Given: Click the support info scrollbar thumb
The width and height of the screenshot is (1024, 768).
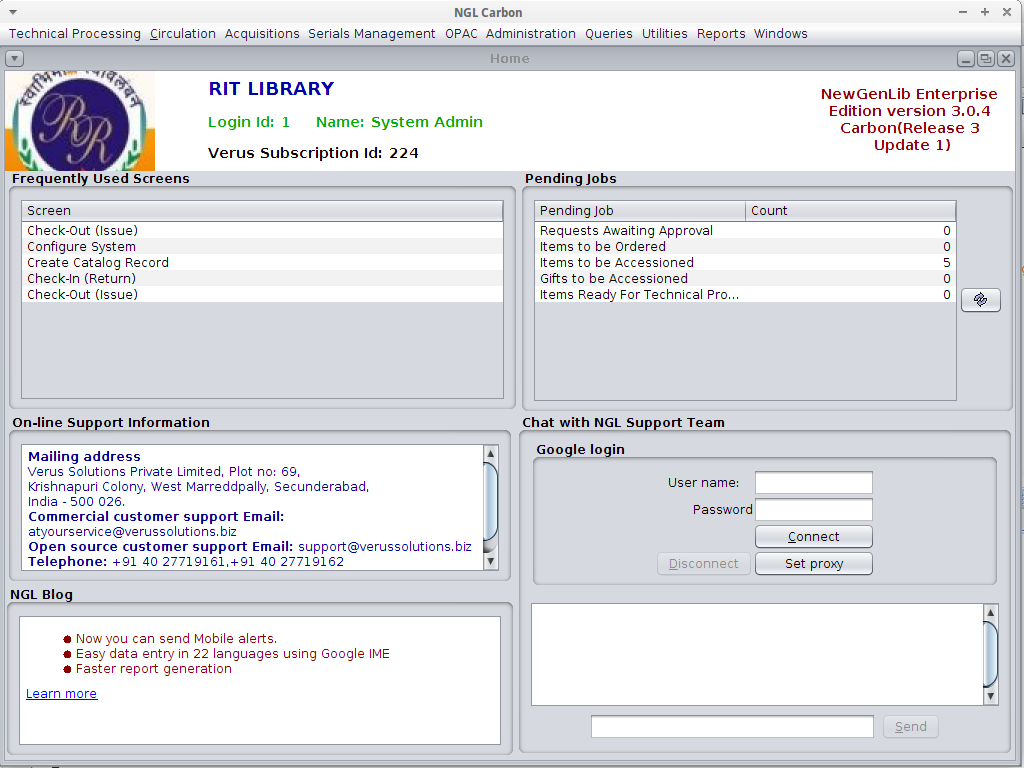Looking at the screenshot, I should (x=490, y=502).
